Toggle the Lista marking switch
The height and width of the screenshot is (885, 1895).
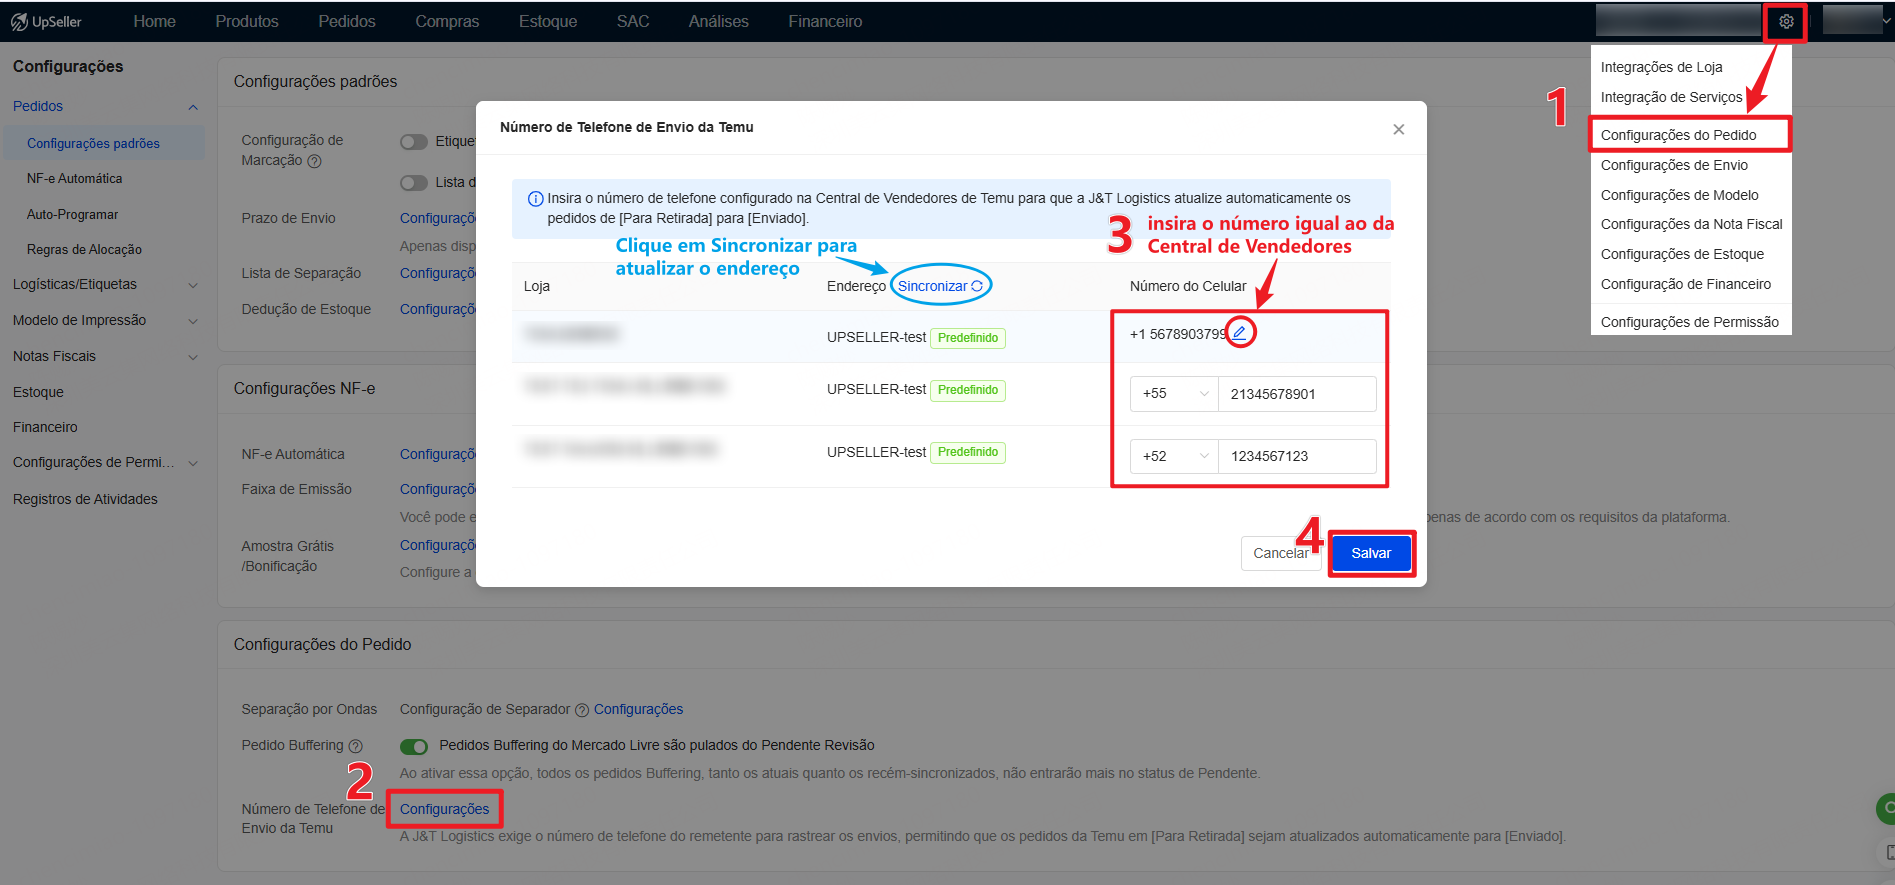tap(413, 182)
